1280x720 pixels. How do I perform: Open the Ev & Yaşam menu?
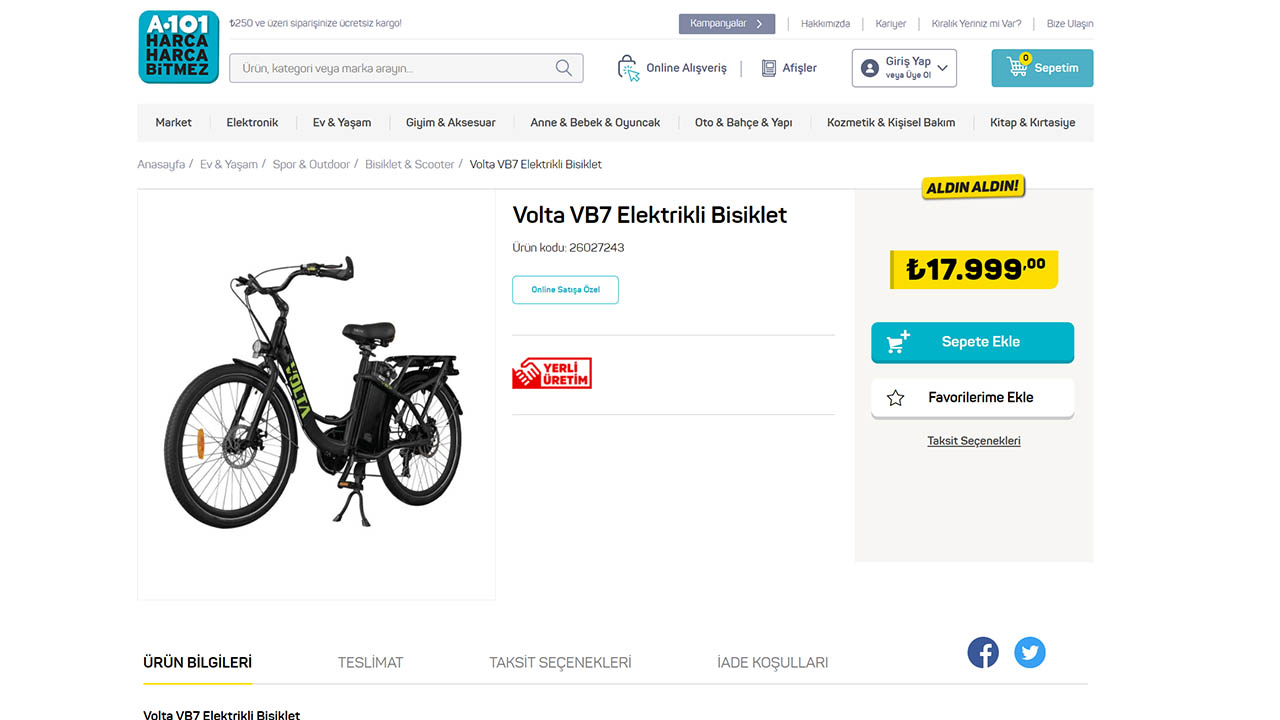pos(342,123)
